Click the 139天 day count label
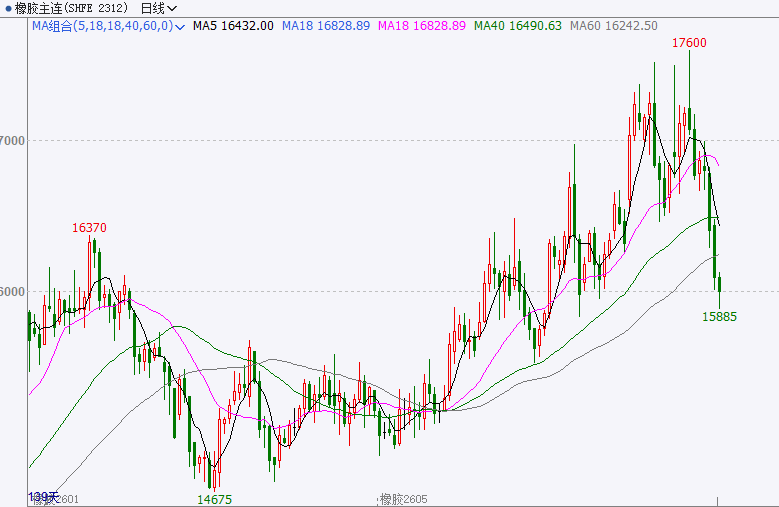Image resolution: width=779 pixels, height=507 pixels. 43,495
